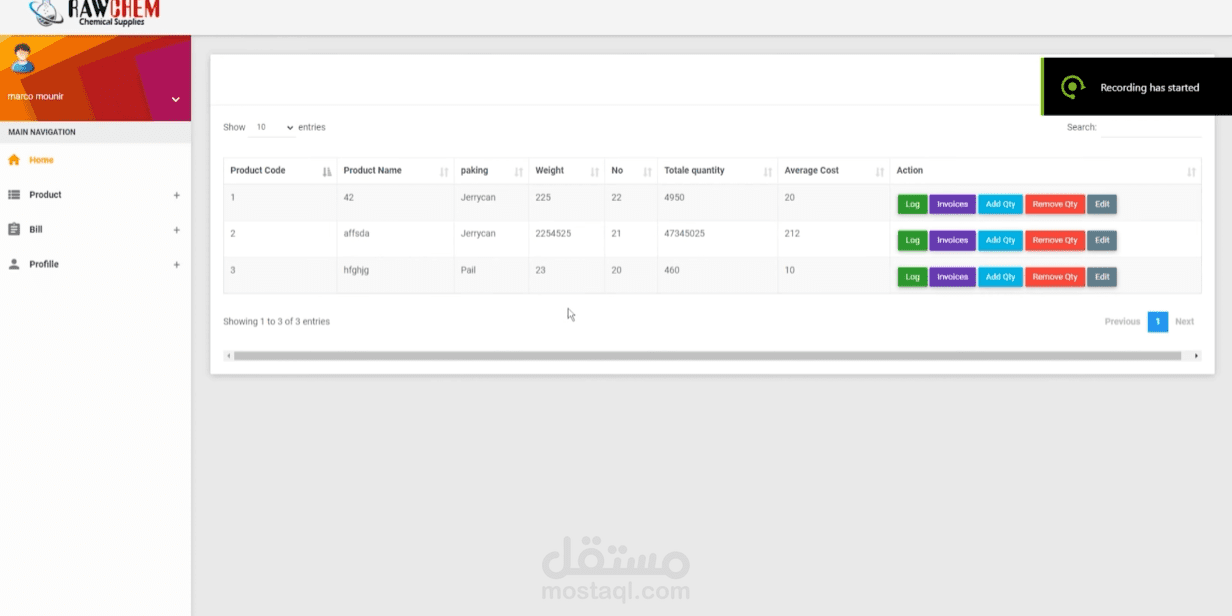Click the average cost cell 212
This screenshot has width=1232, height=616.
click(833, 240)
